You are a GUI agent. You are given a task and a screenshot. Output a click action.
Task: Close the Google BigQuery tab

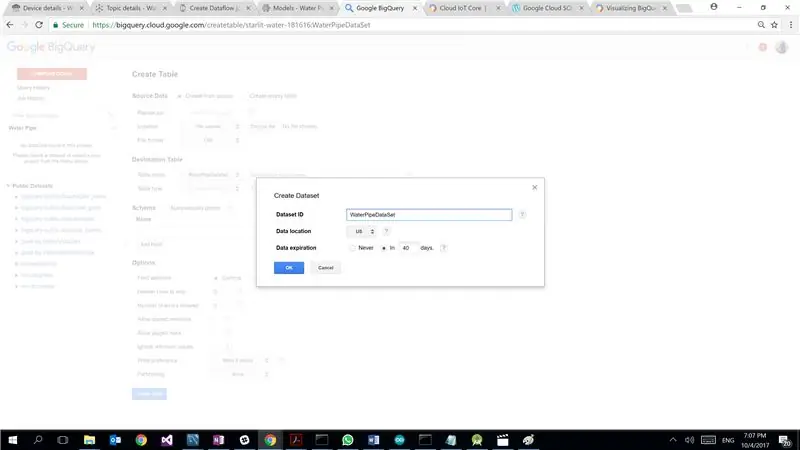[415, 8]
